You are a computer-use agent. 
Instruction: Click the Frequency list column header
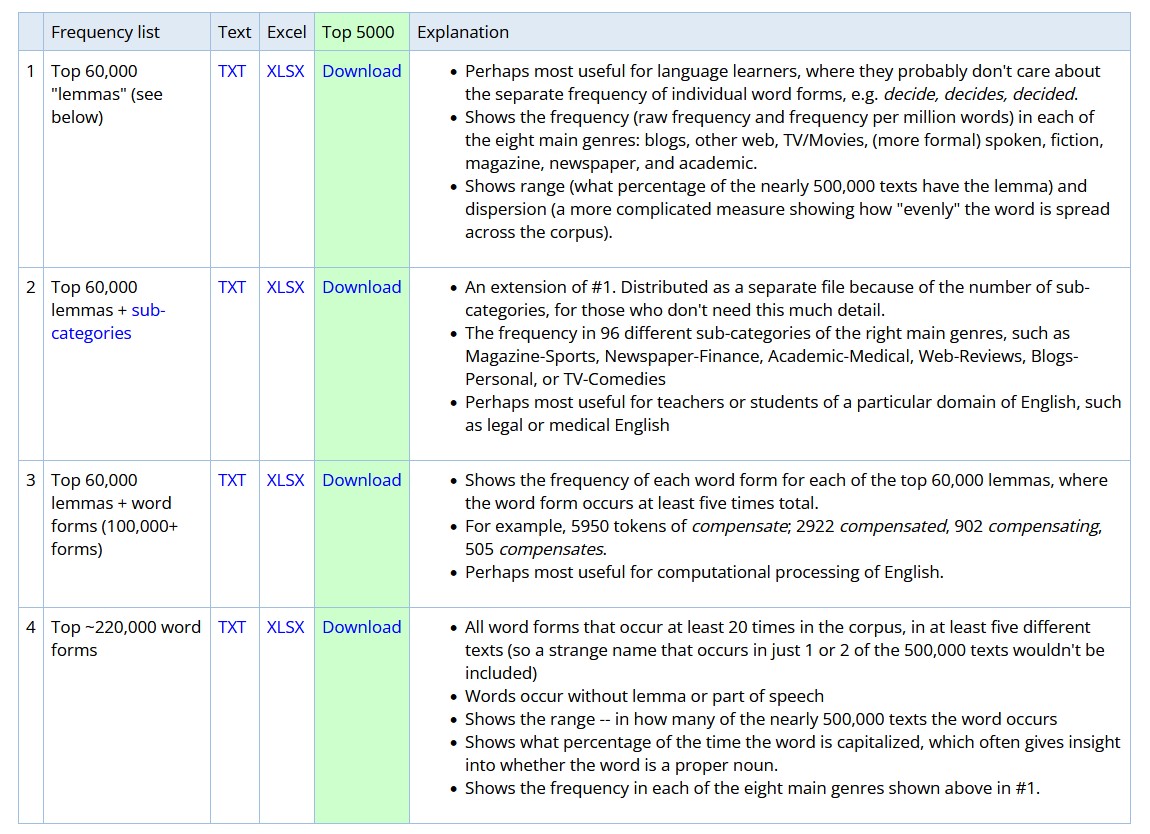[x=105, y=32]
